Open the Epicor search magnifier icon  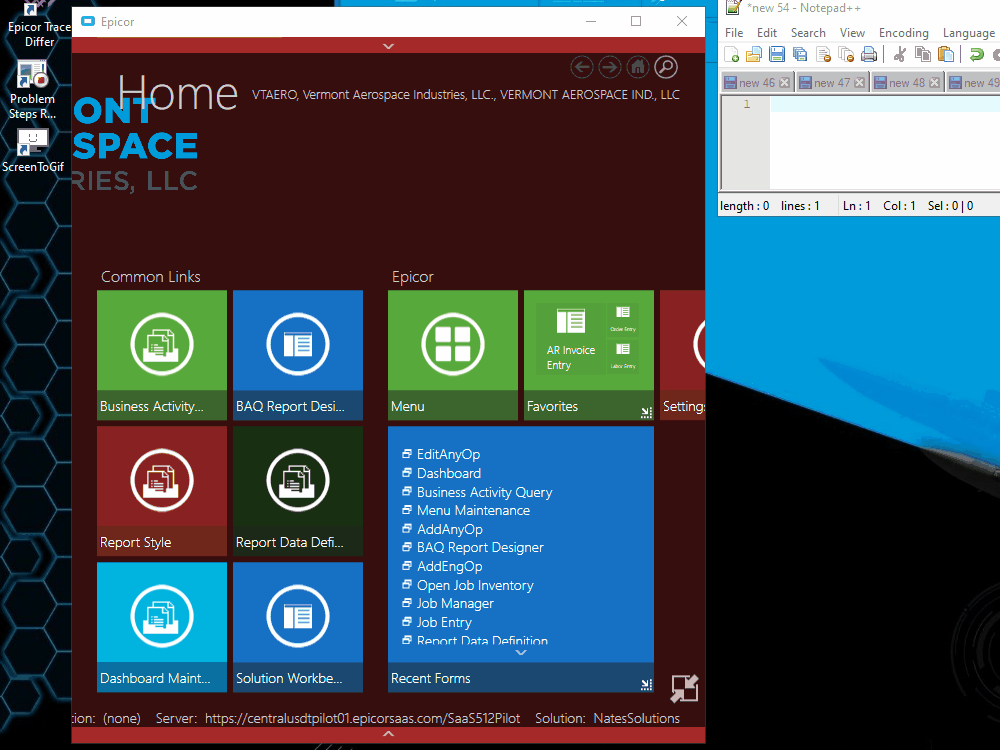[x=666, y=67]
